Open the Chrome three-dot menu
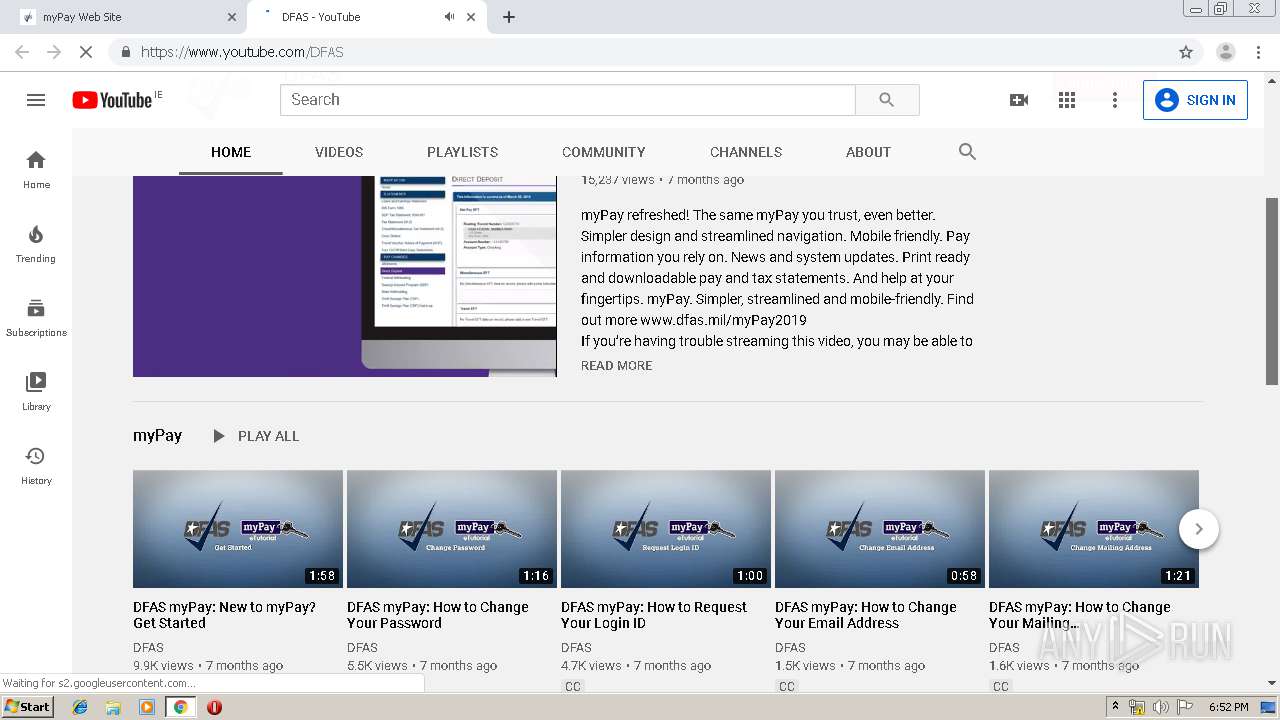The width and height of the screenshot is (1280, 720). click(x=1258, y=52)
